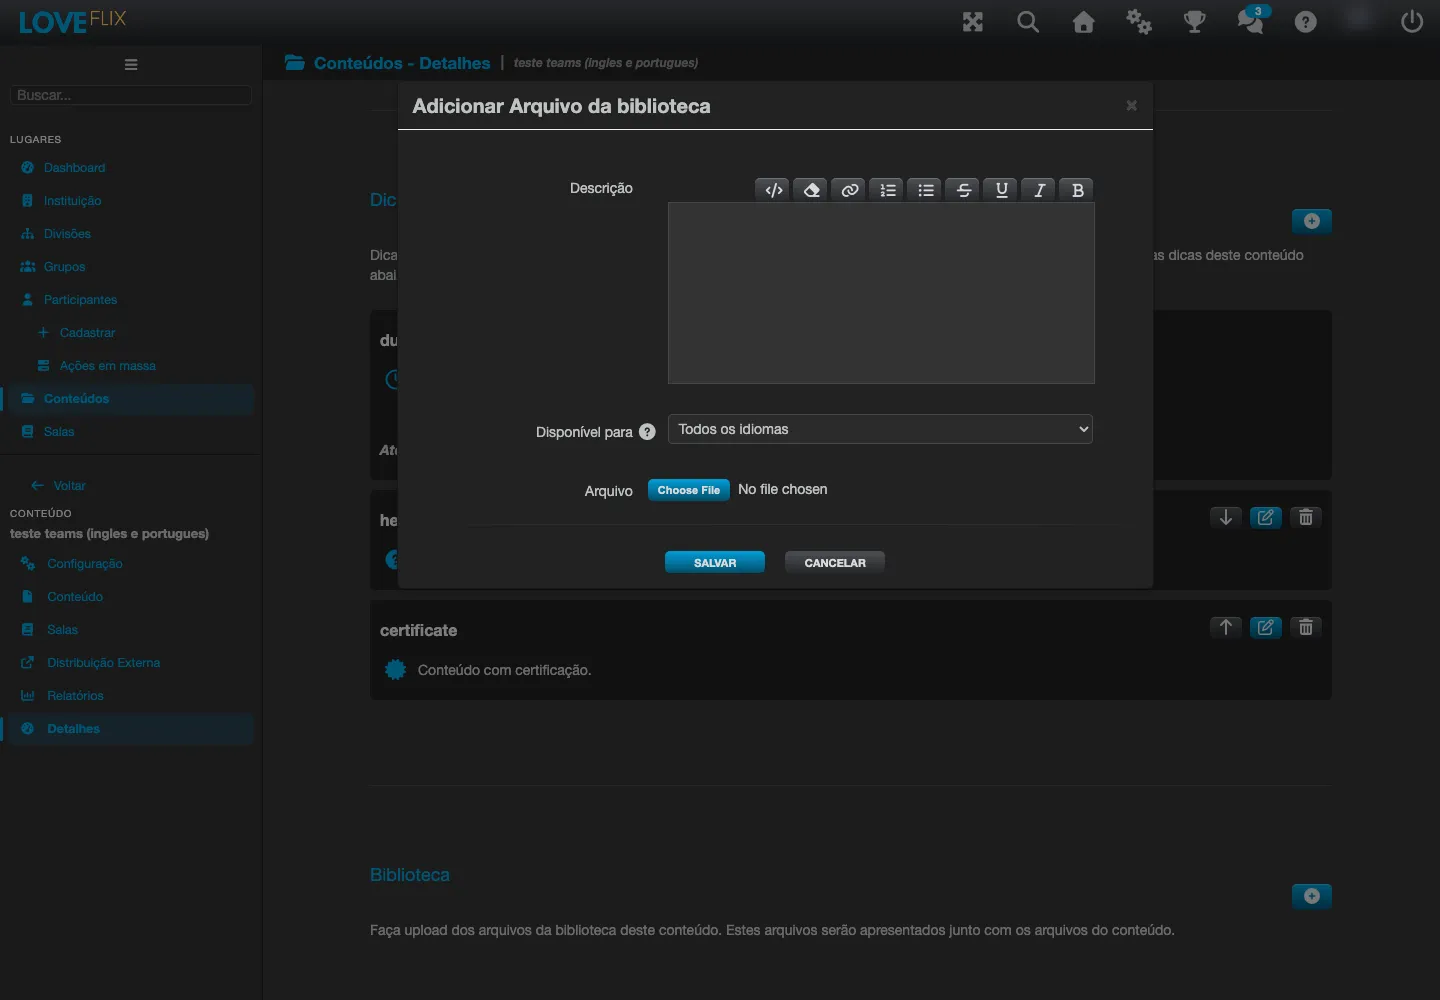Click the Voltar back link

click(69, 486)
